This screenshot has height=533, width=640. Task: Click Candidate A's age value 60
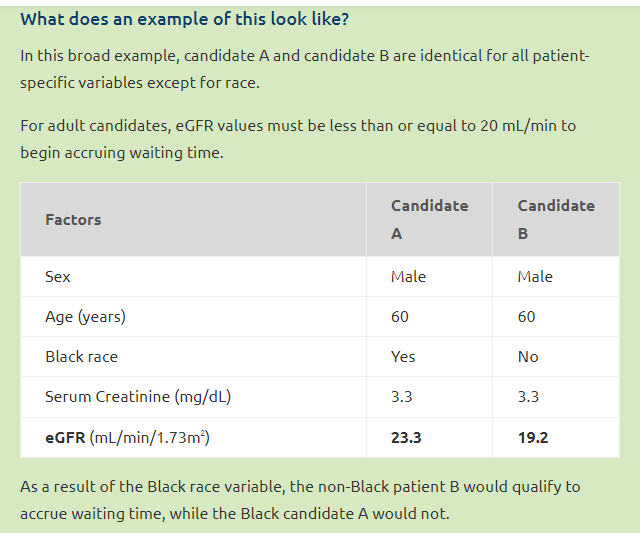tap(400, 317)
